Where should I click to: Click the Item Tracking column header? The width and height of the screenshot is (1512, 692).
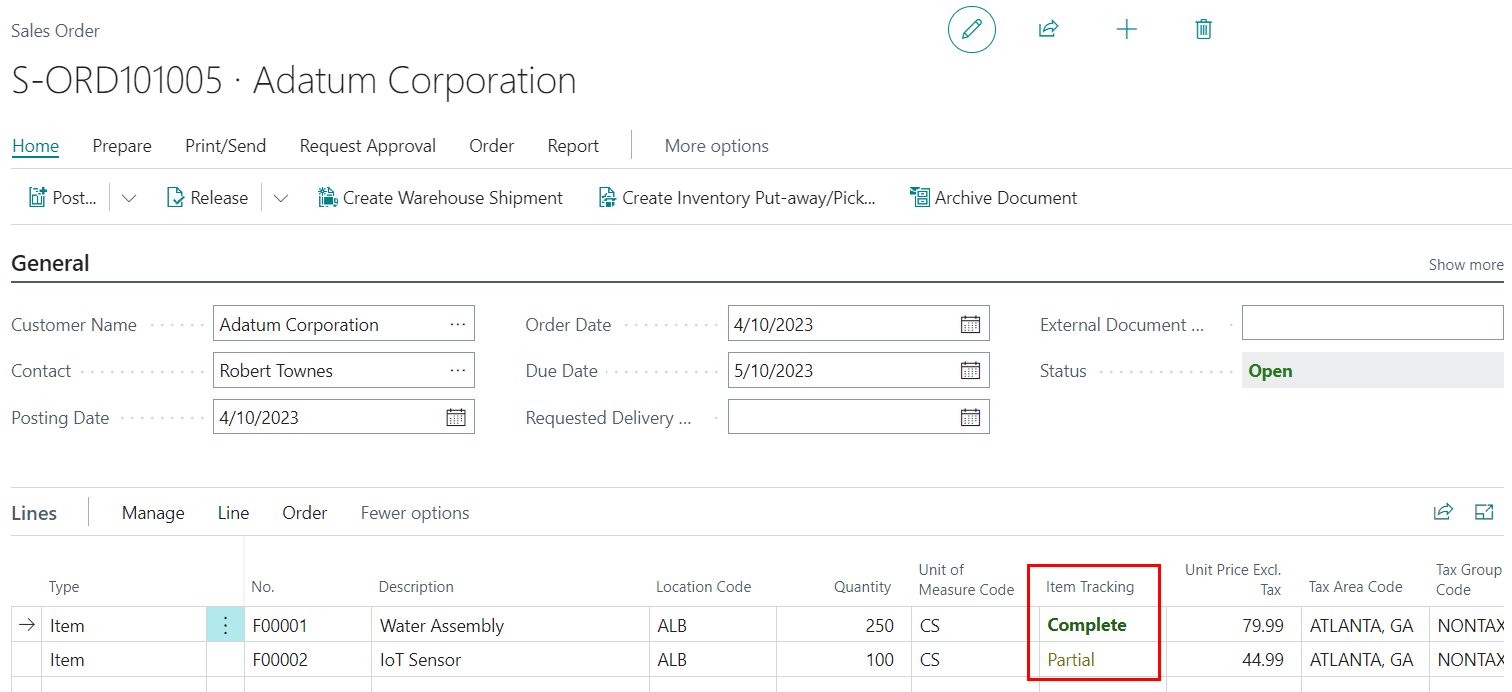click(x=1090, y=587)
